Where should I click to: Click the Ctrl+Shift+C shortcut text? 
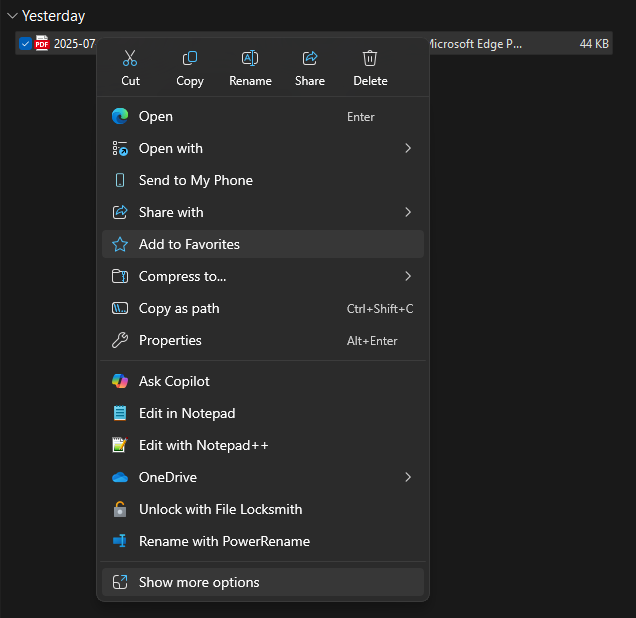pyautogui.click(x=380, y=309)
